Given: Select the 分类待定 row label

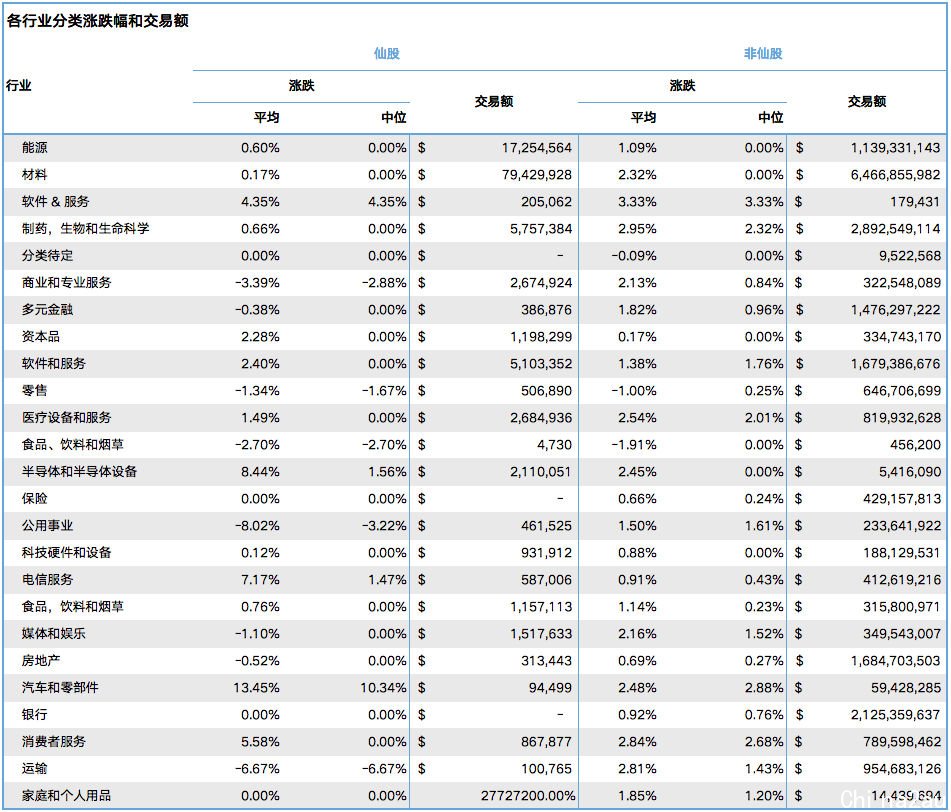Looking at the screenshot, I should [x=47, y=255].
